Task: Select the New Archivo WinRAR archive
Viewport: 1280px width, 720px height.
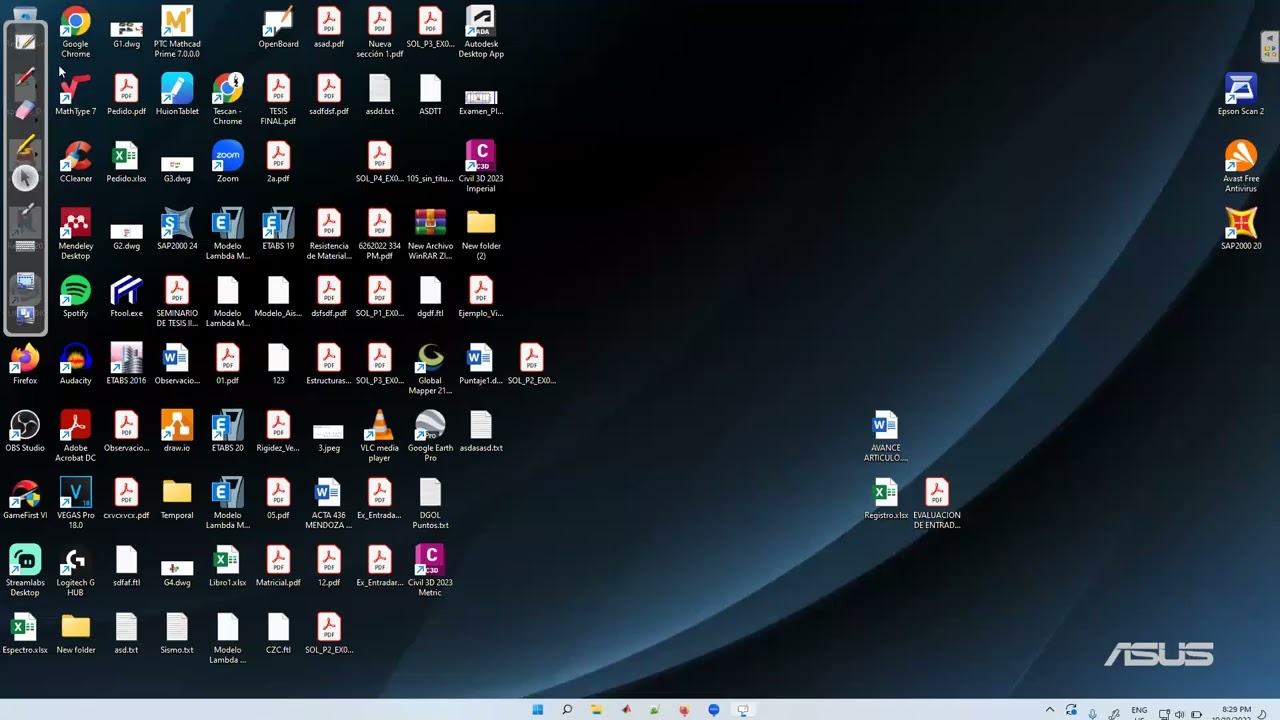Action: point(430,233)
